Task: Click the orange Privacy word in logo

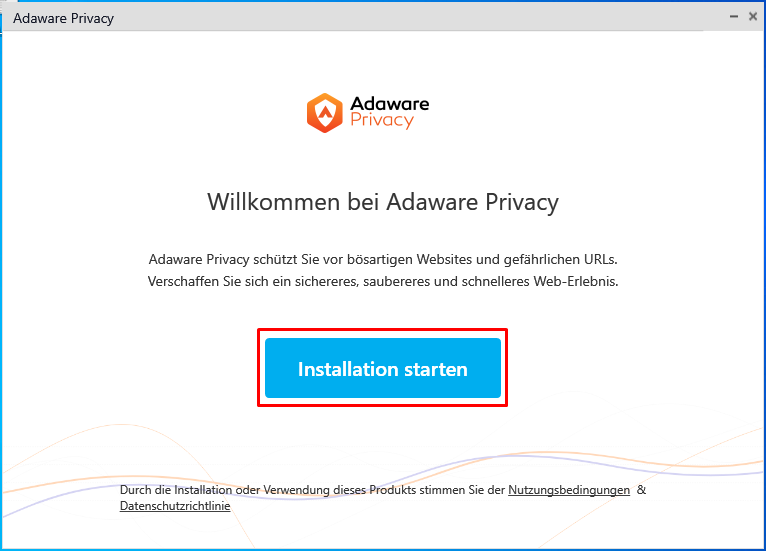Action: [382, 120]
